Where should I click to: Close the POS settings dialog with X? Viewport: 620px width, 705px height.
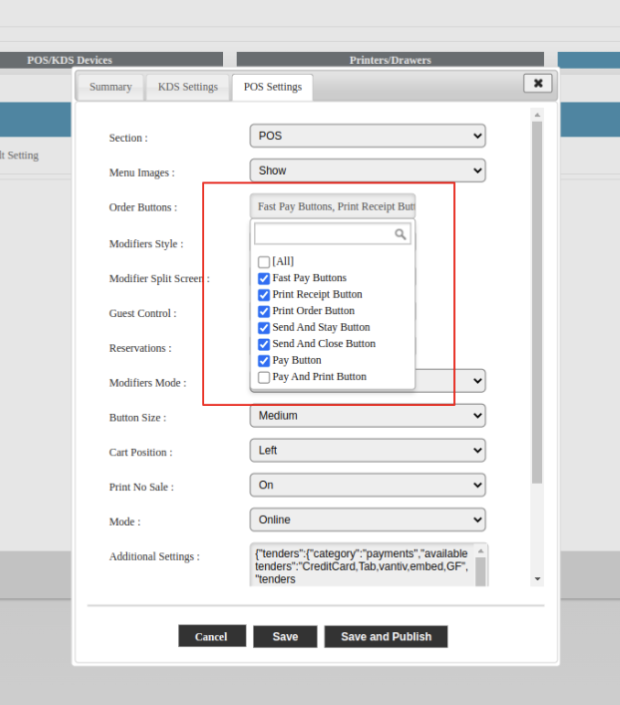[x=538, y=83]
